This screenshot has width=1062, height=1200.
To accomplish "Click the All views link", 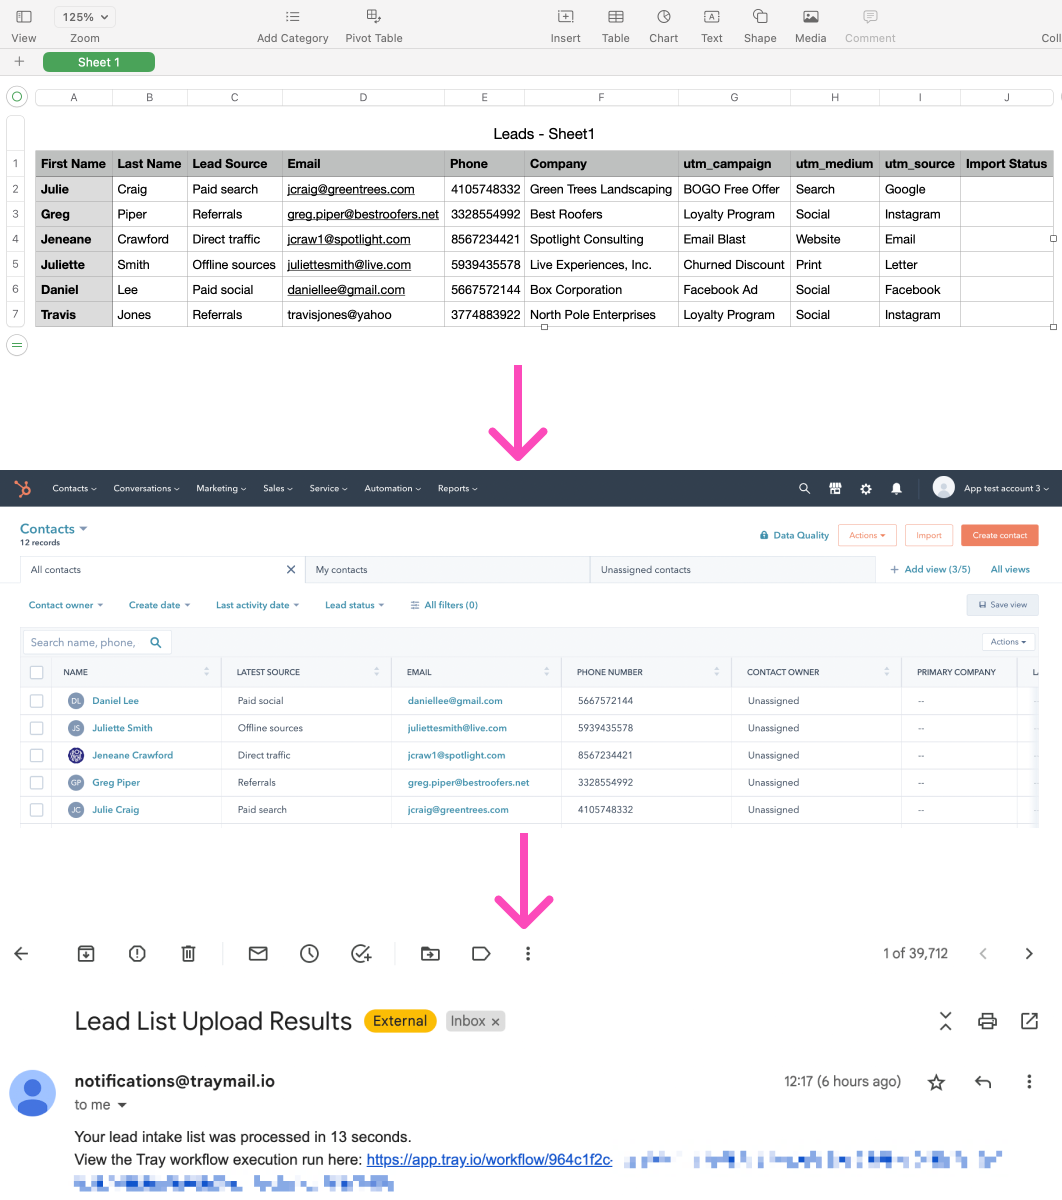I will pyautogui.click(x=1010, y=569).
